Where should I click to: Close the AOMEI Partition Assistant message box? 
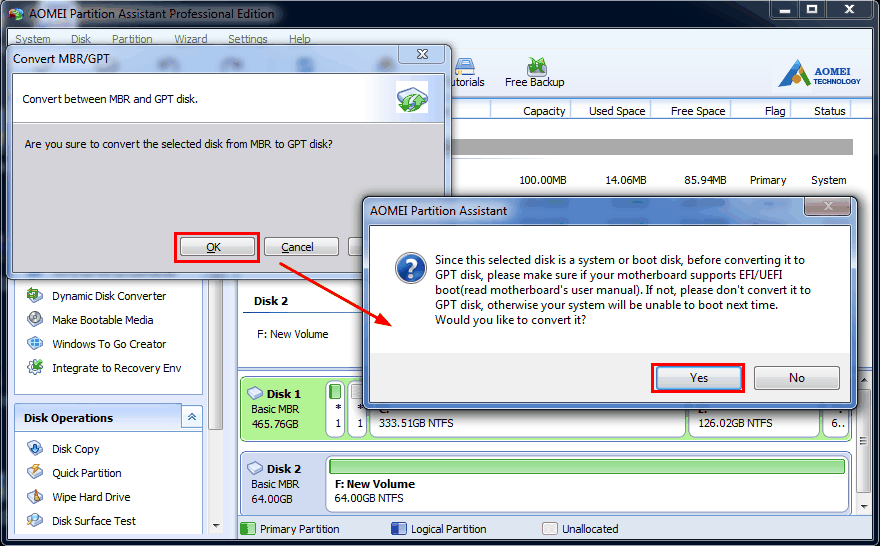(x=828, y=207)
